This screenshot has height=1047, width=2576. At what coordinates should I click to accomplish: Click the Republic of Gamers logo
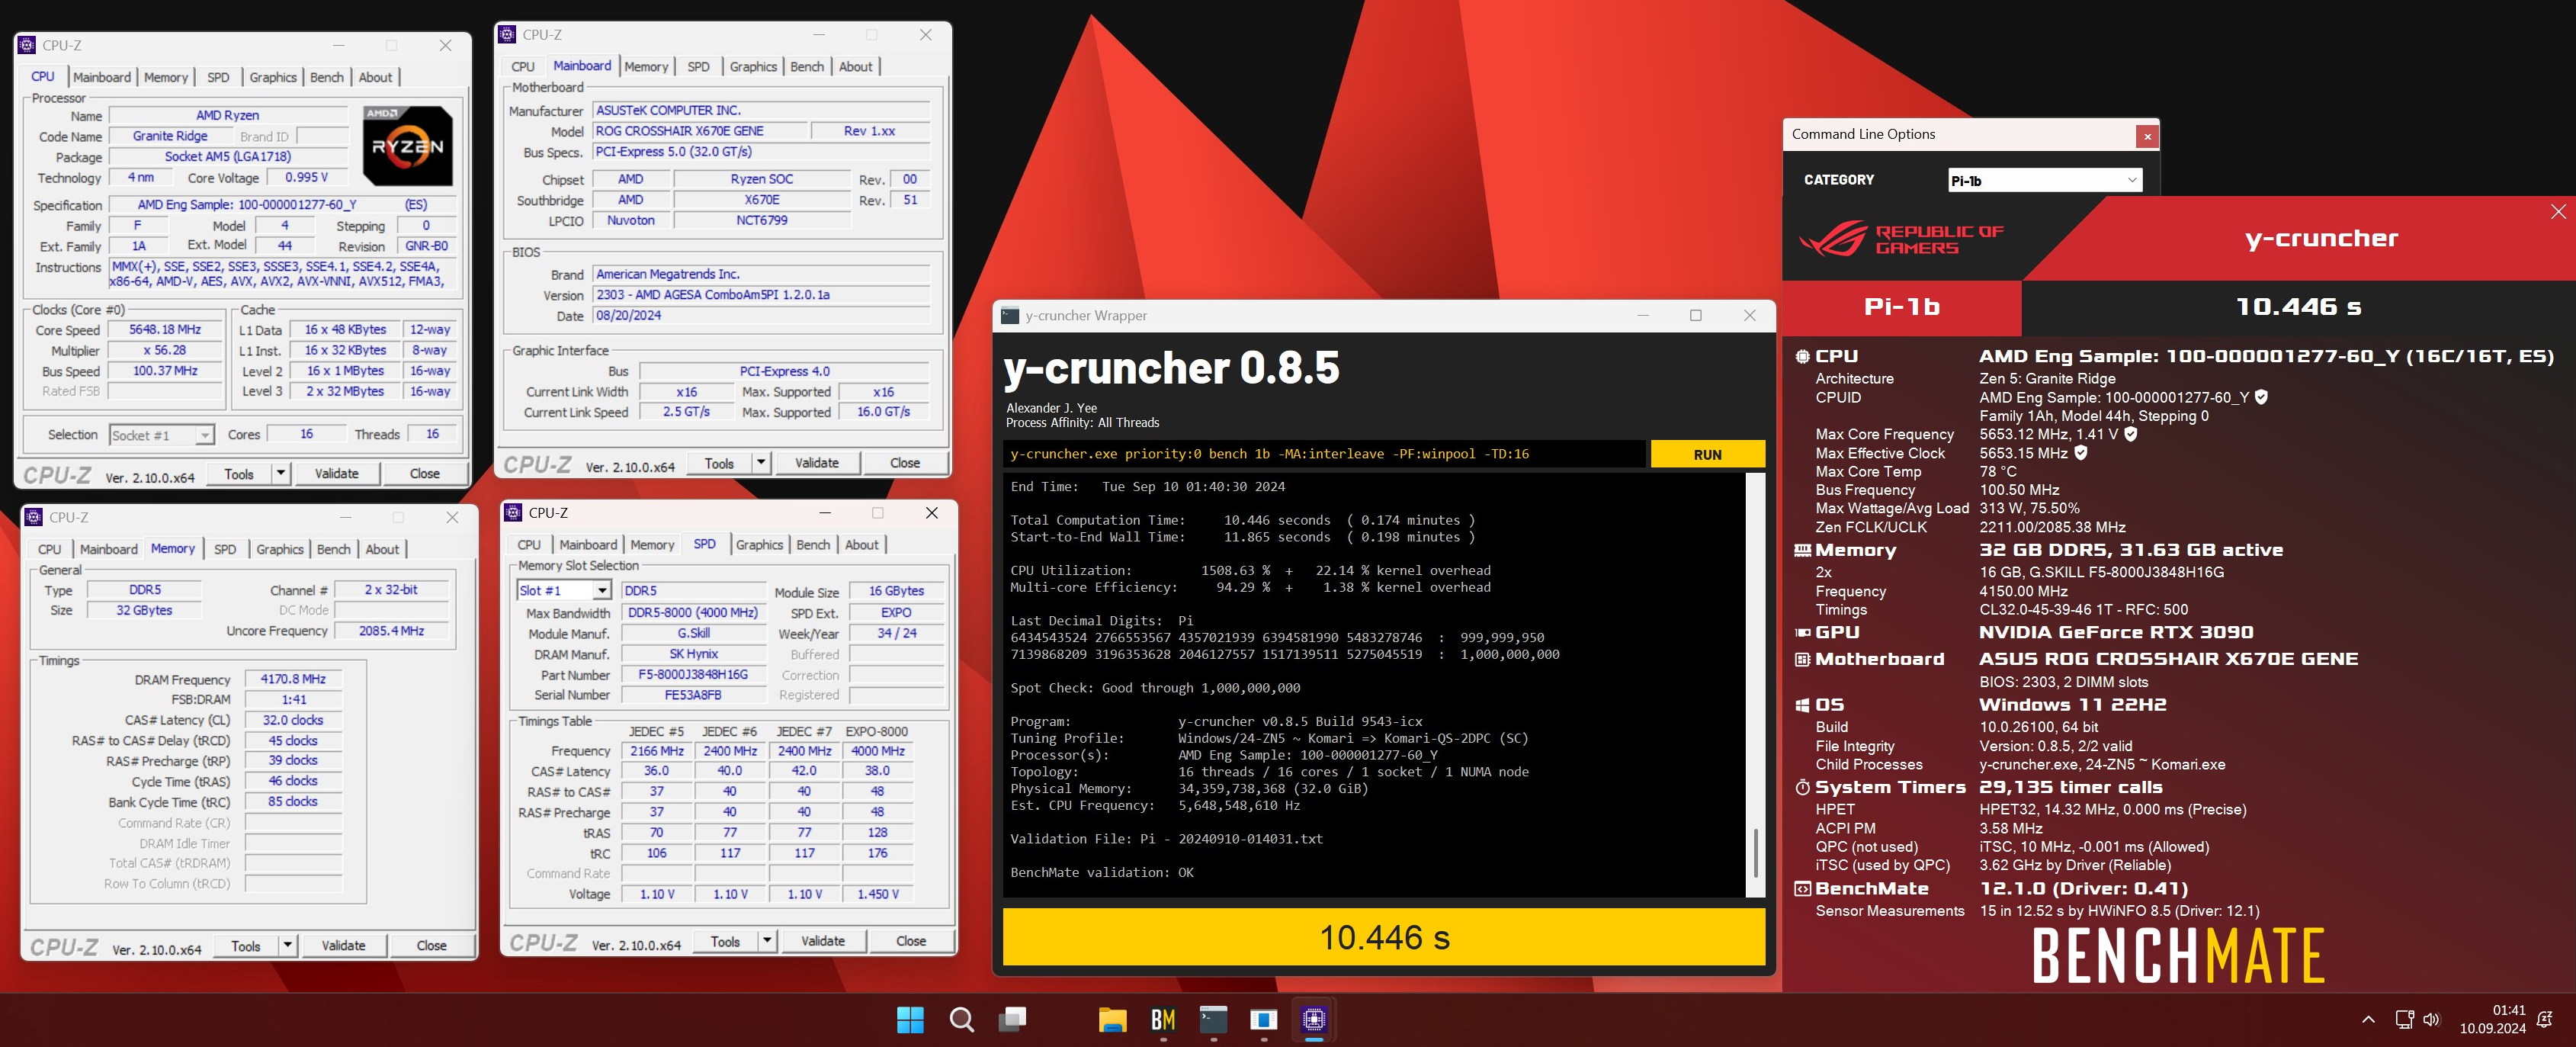pyautogui.click(x=1902, y=239)
